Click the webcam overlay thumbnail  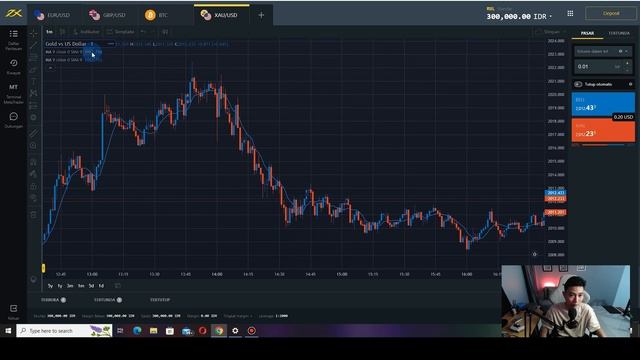tap(565, 301)
